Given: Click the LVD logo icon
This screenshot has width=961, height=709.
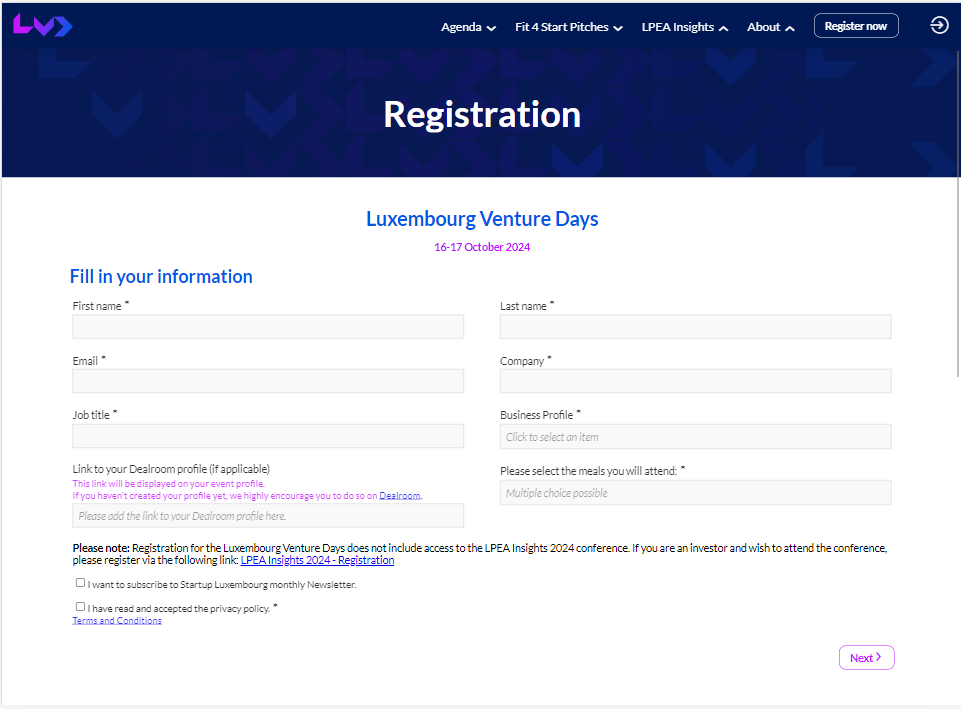Looking at the screenshot, I should [42, 25].
